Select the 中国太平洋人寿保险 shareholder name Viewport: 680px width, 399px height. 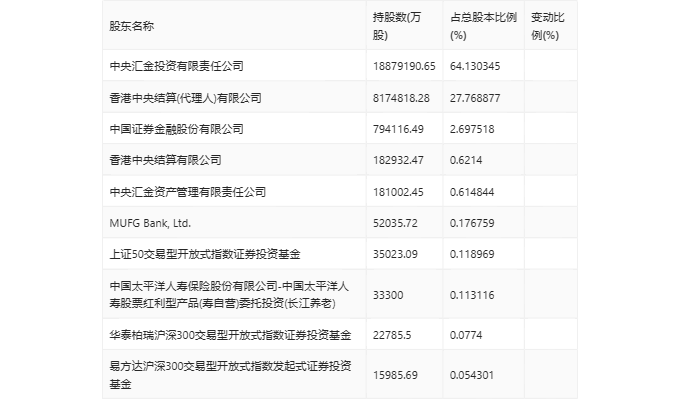coord(229,294)
